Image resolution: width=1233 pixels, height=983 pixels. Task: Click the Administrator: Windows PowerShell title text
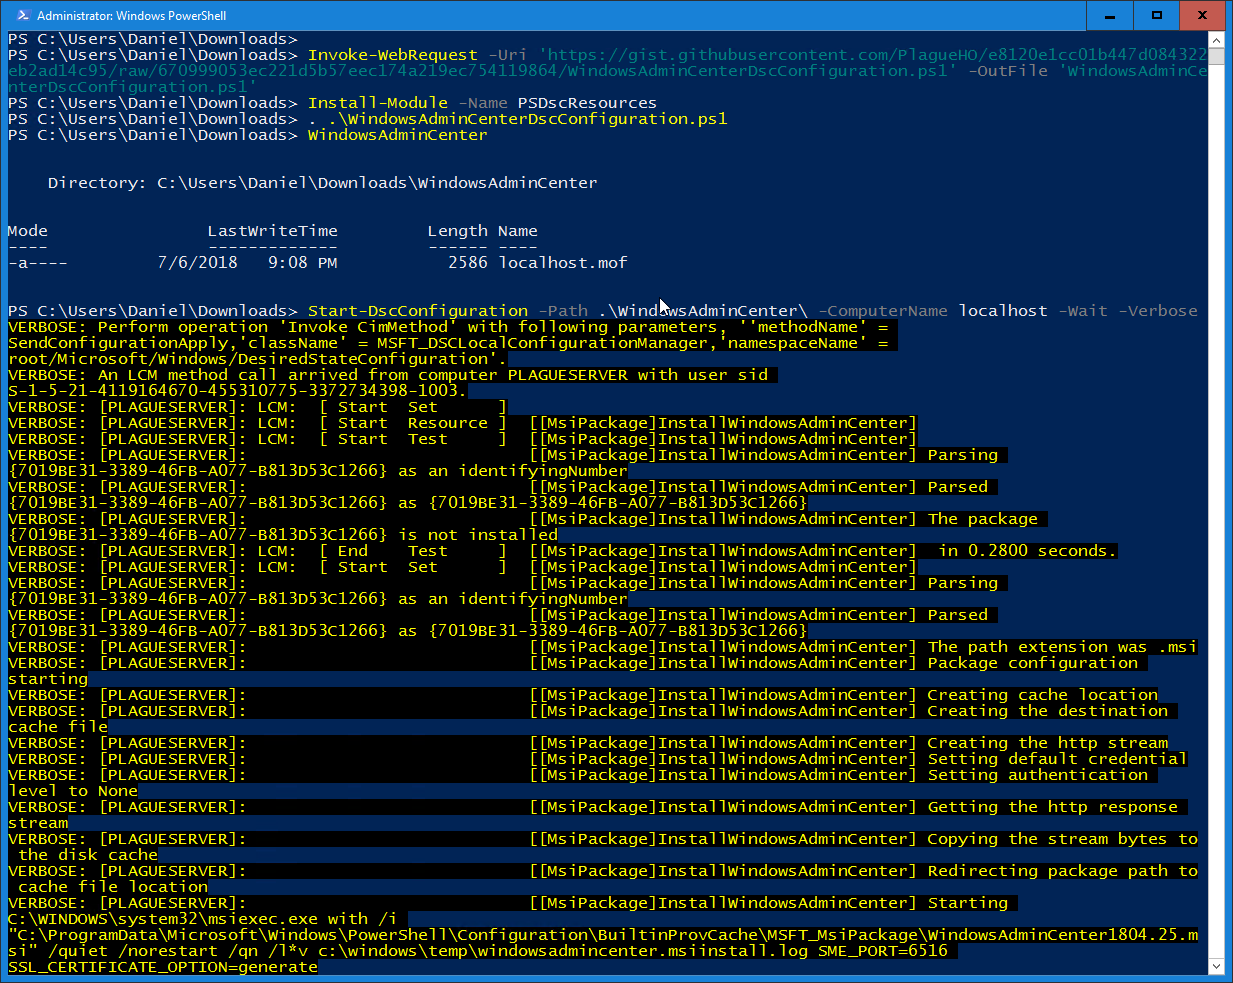(x=131, y=15)
